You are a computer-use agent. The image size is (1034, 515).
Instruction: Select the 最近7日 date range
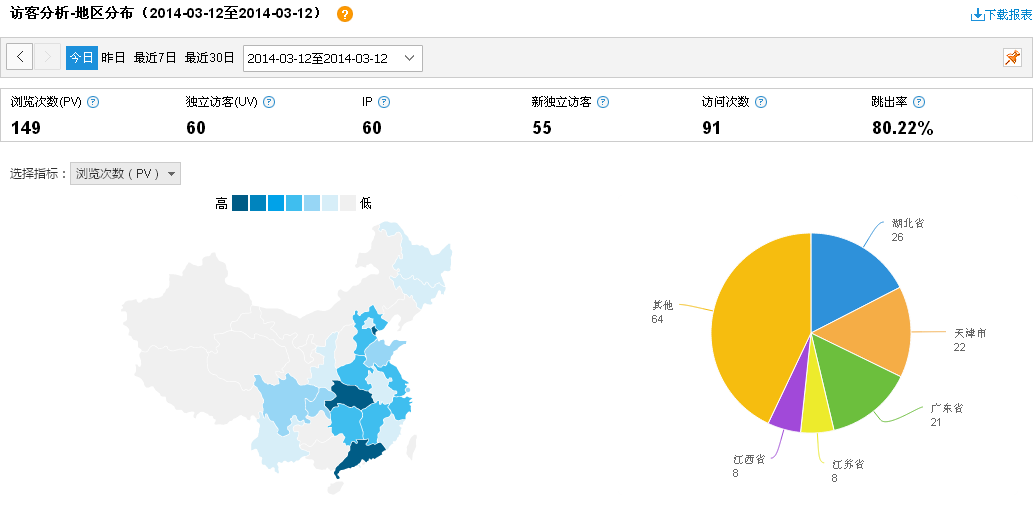tap(155, 57)
